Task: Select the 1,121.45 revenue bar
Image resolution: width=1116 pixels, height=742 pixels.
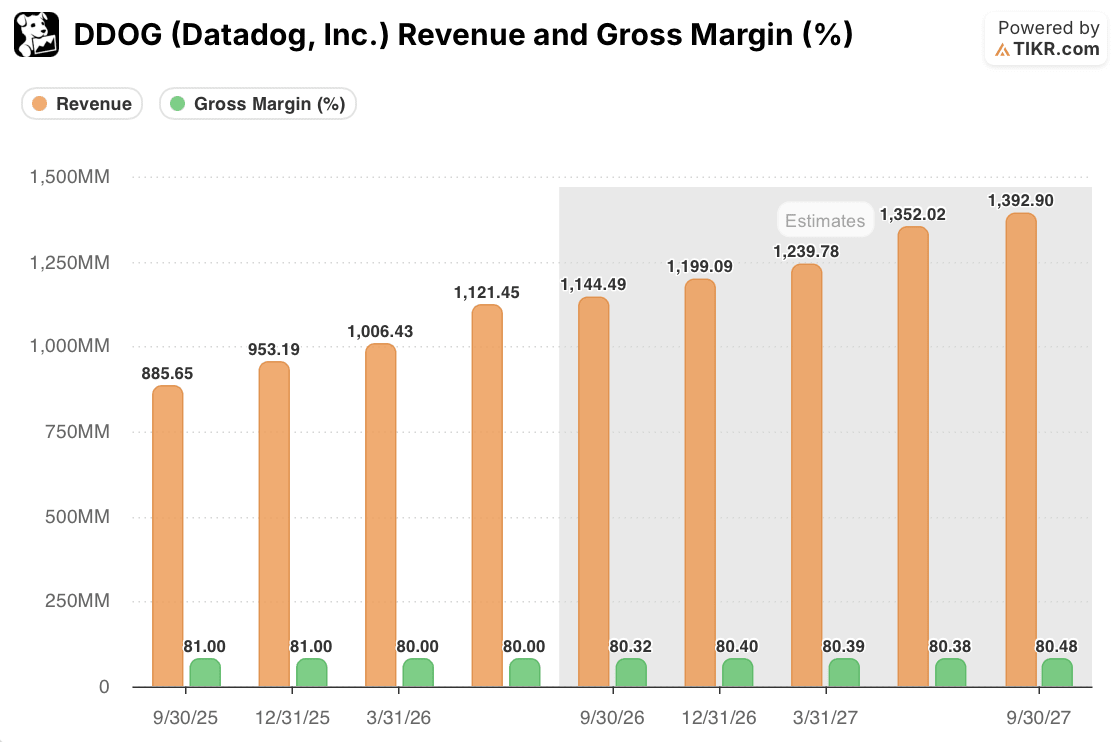Action: click(x=488, y=496)
